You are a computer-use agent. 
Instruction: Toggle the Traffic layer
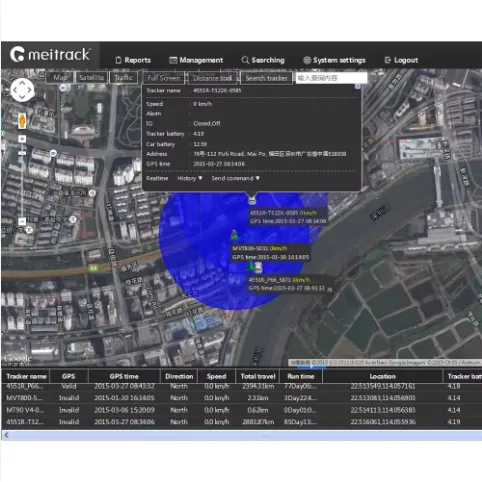coord(123,78)
